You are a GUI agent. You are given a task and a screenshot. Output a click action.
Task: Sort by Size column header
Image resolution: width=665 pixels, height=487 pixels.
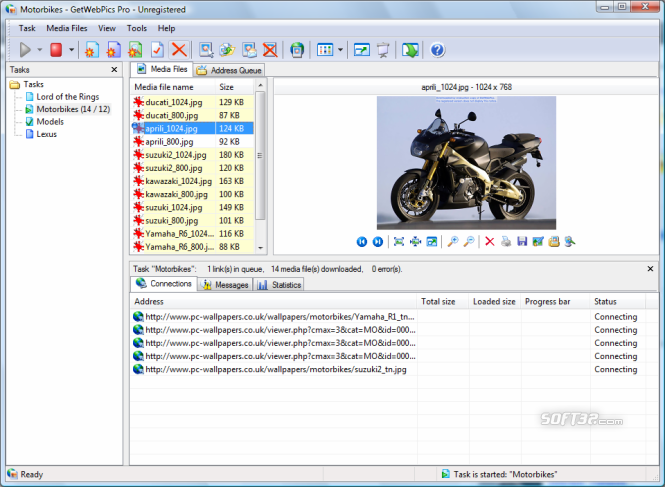click(235, 87)
